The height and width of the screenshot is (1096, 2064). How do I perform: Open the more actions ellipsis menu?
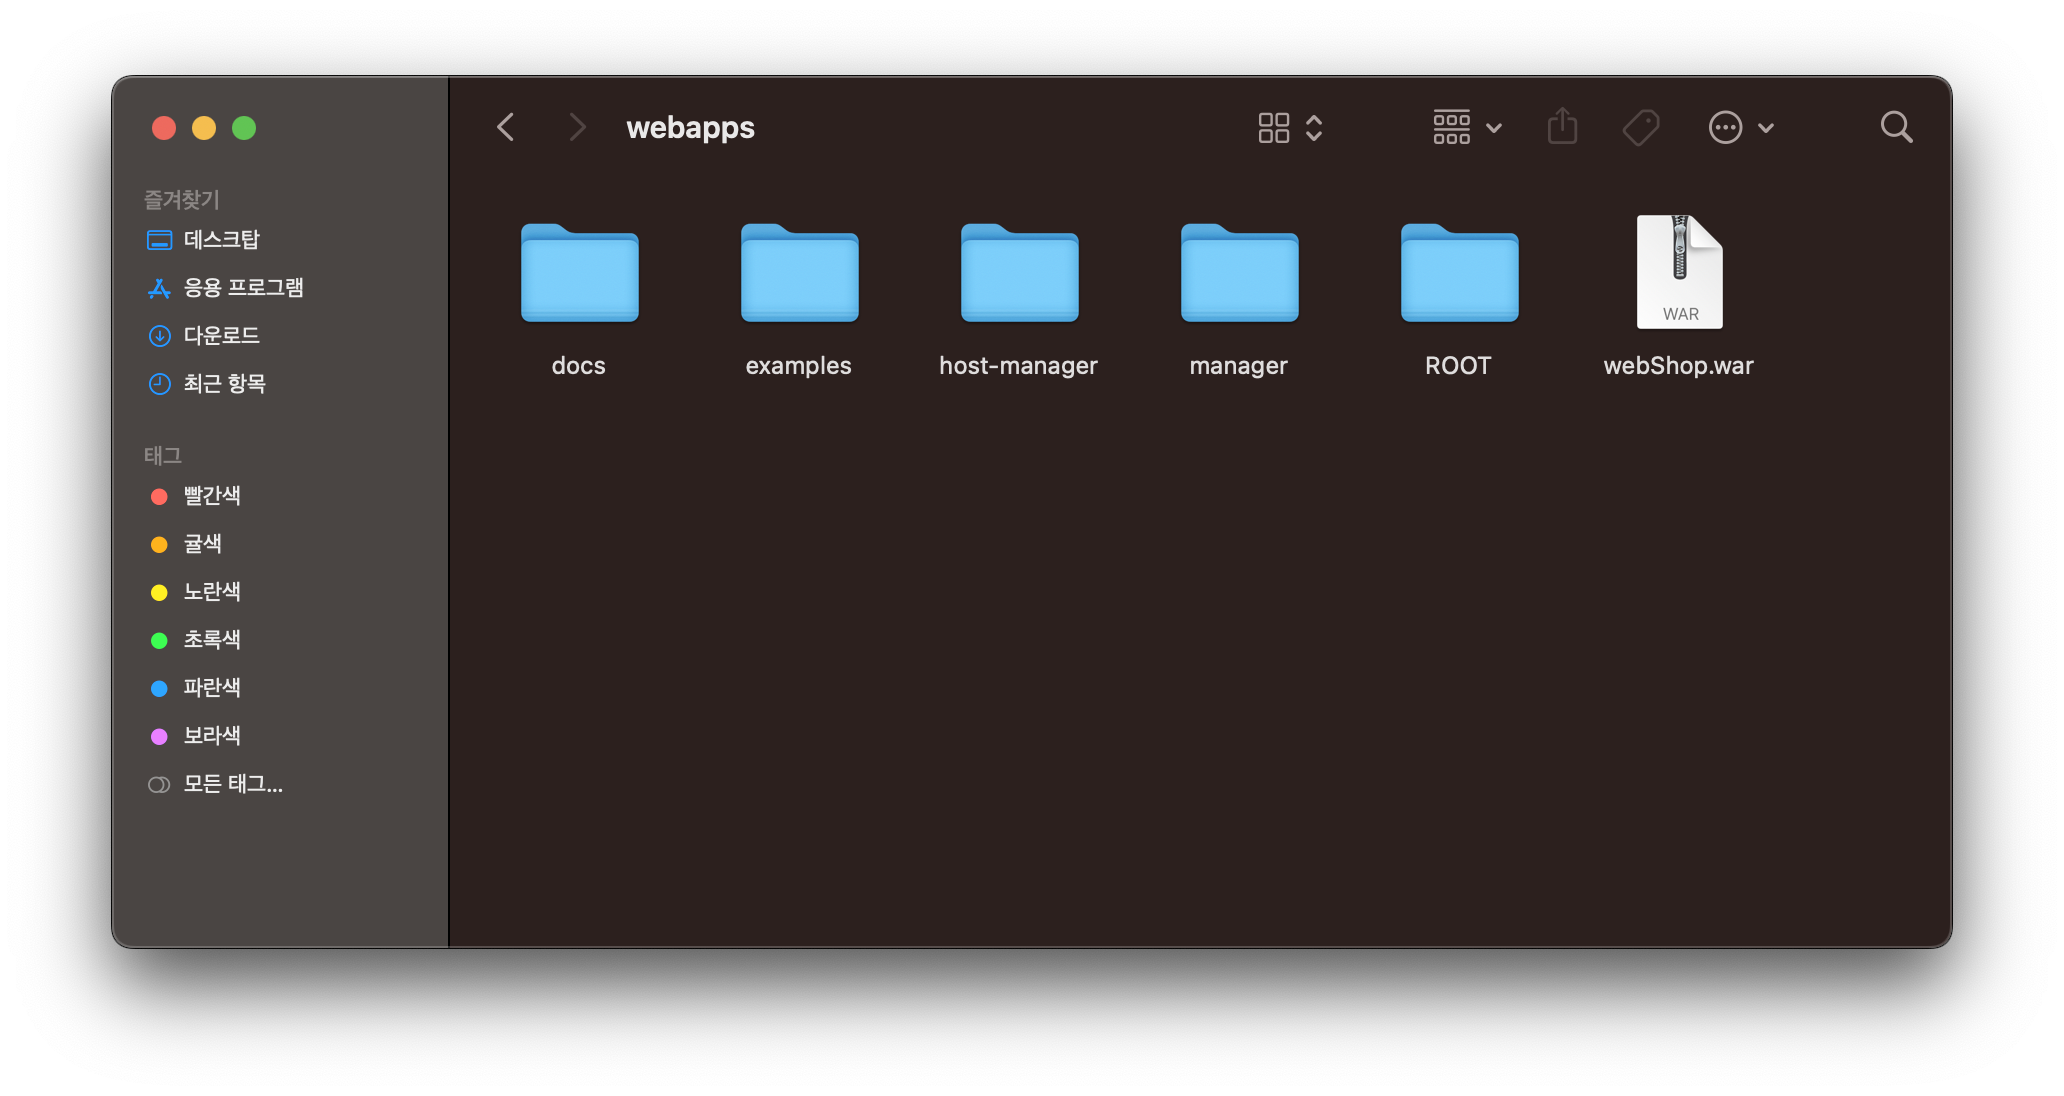click(1740, 128)
